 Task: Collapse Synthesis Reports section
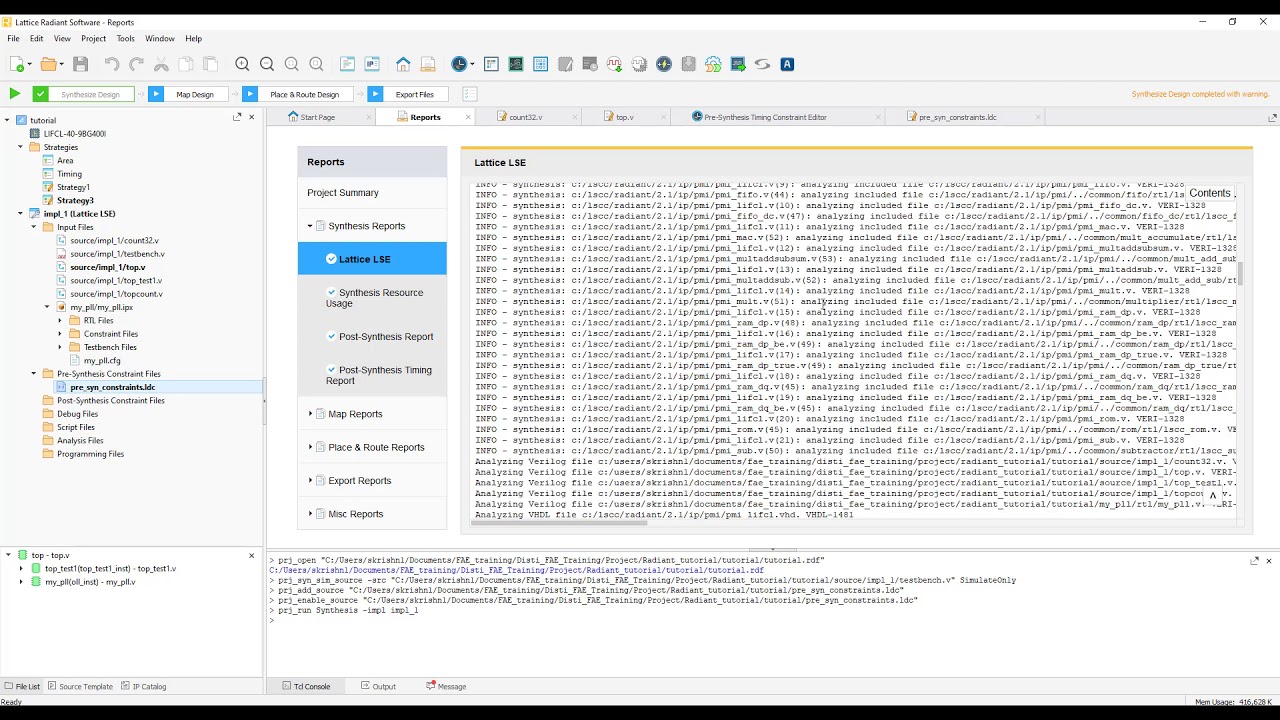click(311, 226)
